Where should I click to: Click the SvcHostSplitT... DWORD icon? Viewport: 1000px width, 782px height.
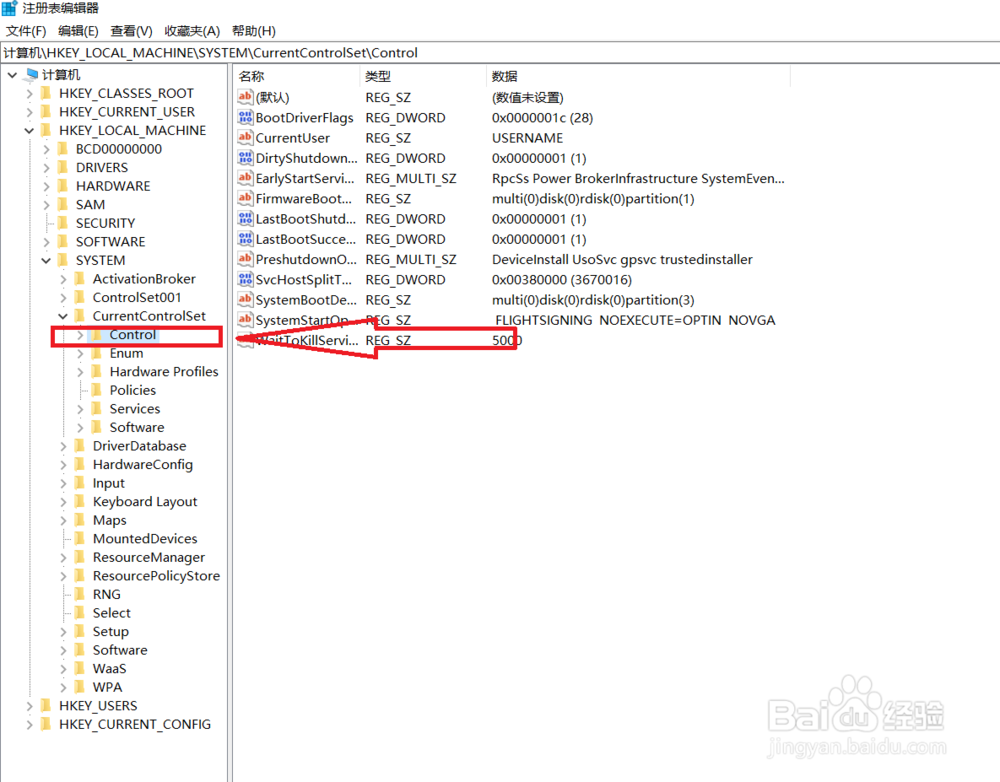point(245,279)
